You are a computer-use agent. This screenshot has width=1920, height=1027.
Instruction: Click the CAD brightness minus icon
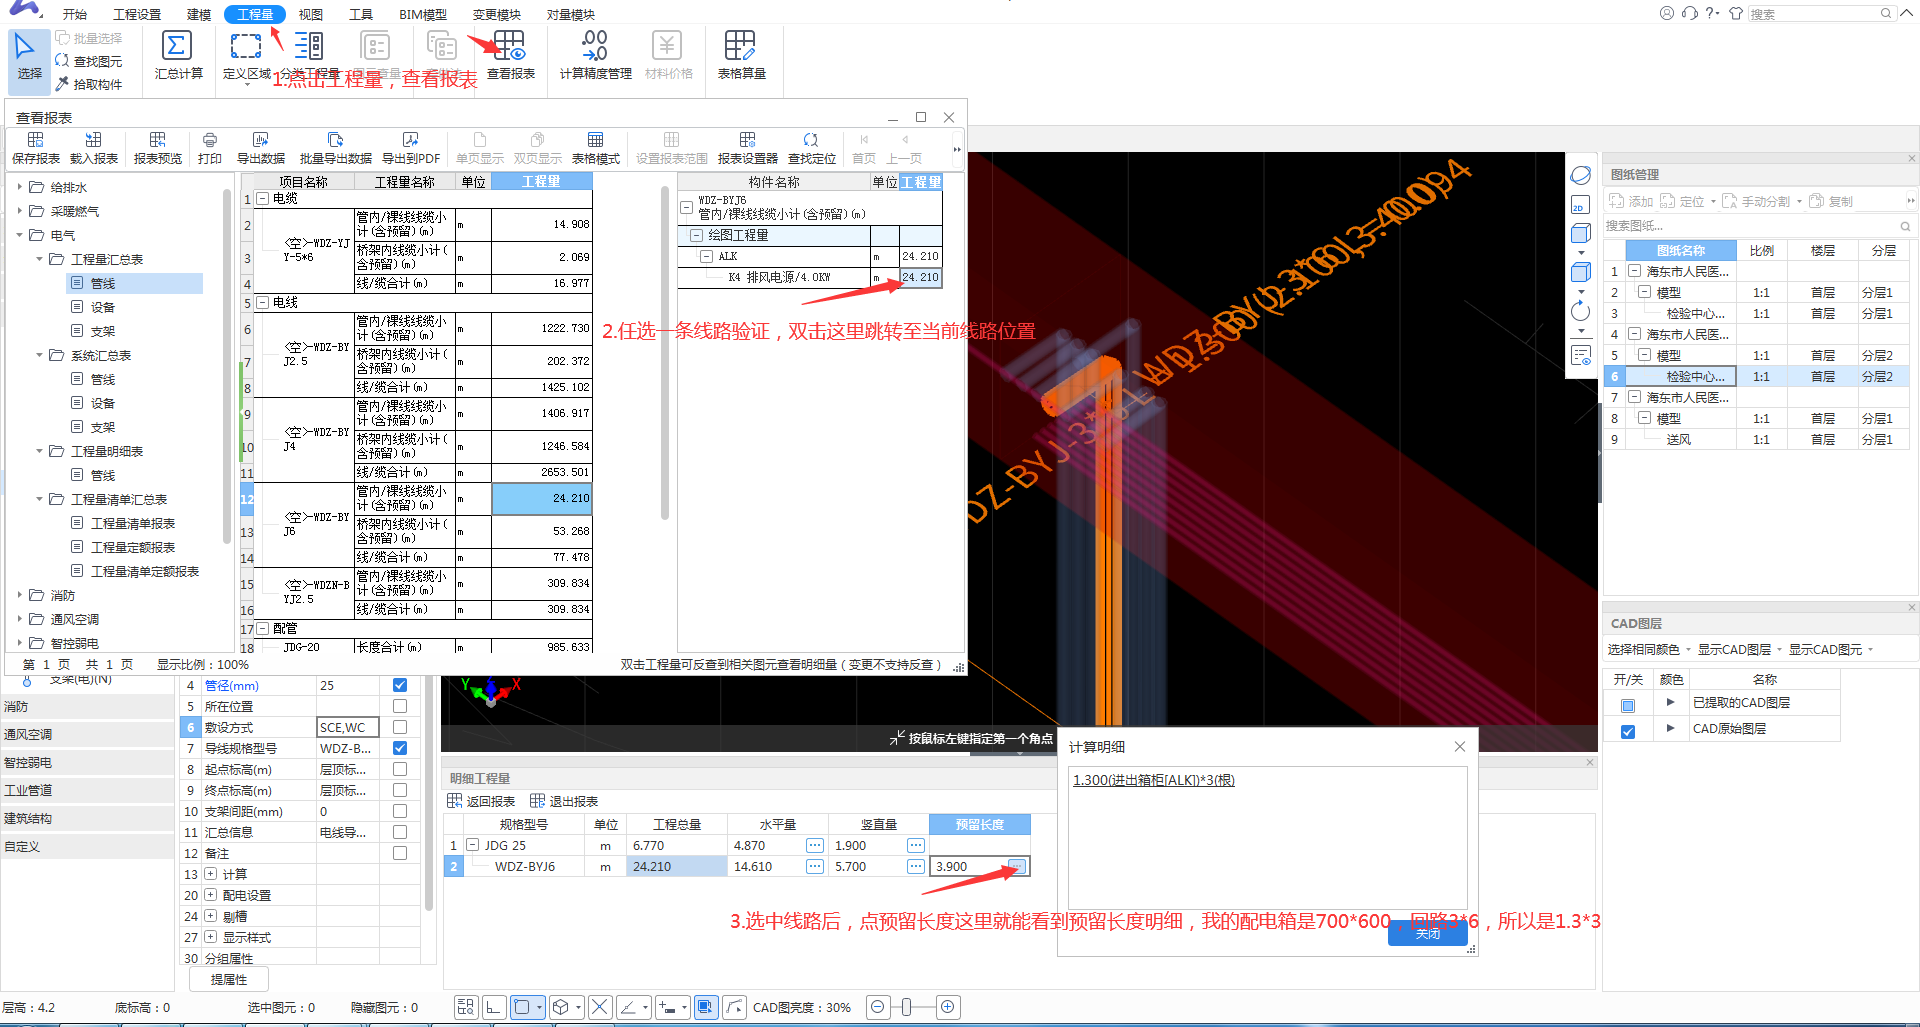pos(877,1007)
